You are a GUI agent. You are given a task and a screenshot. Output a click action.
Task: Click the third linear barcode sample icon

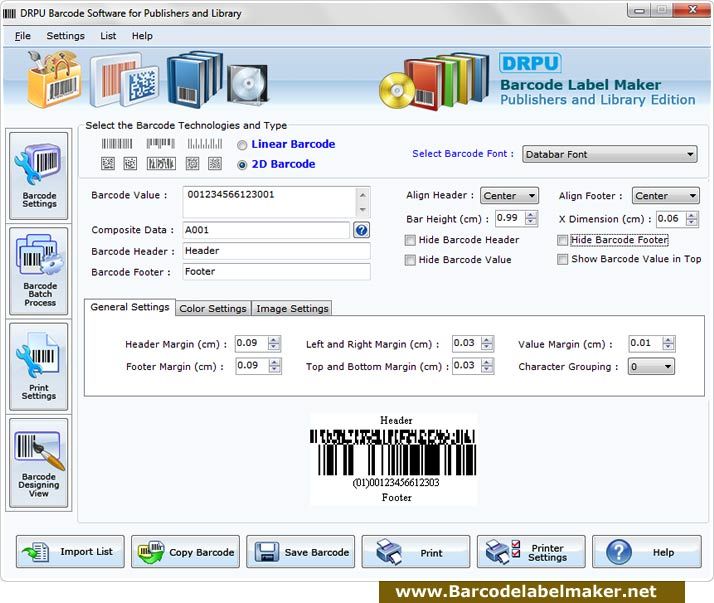(205, 144)
